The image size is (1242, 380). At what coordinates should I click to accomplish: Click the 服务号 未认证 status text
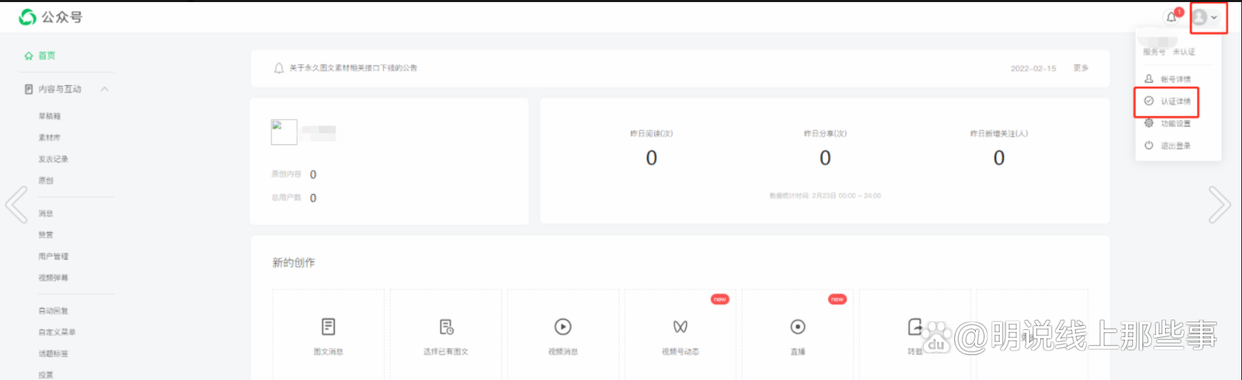point(1169,51)
